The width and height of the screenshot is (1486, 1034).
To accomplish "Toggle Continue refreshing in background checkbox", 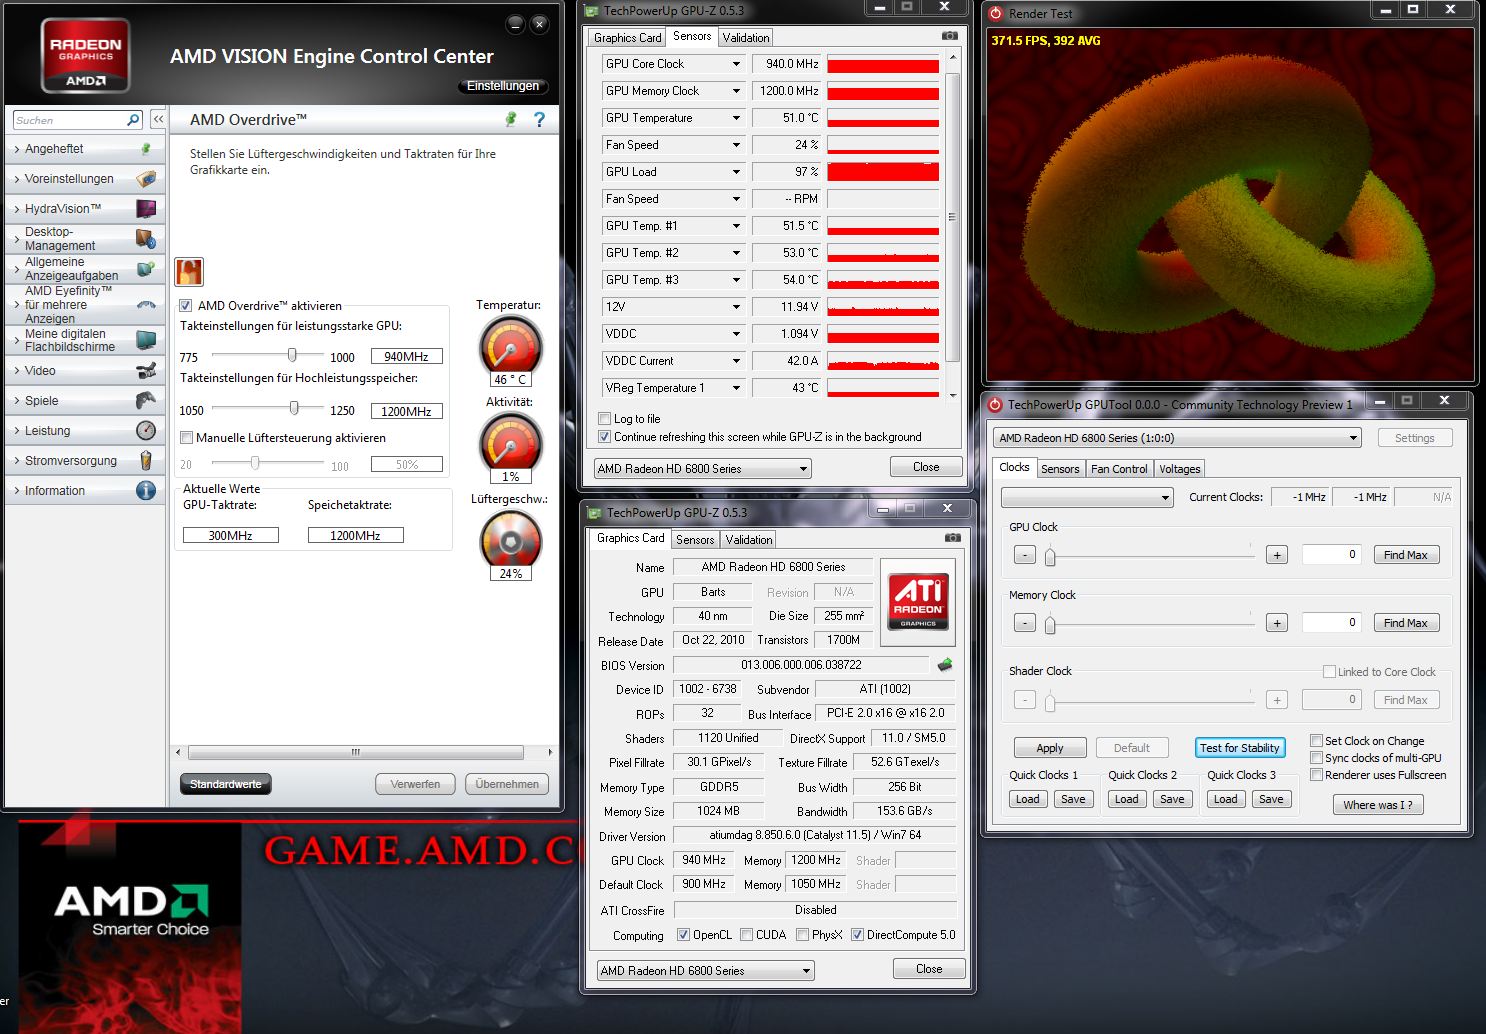I will coord(604,437).
